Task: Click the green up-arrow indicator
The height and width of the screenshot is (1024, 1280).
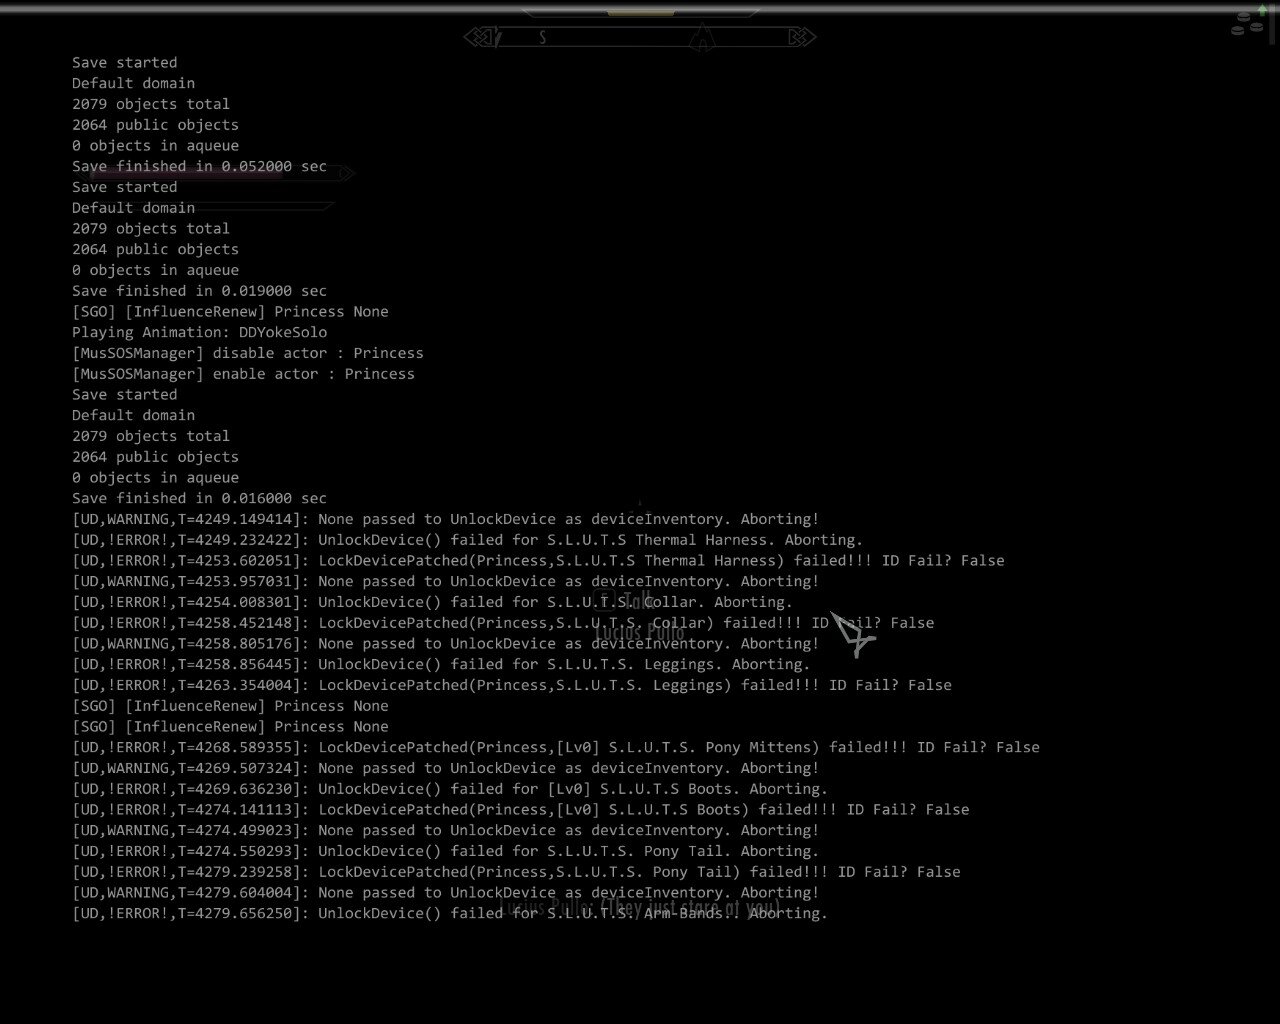Action: [1263, 9]
